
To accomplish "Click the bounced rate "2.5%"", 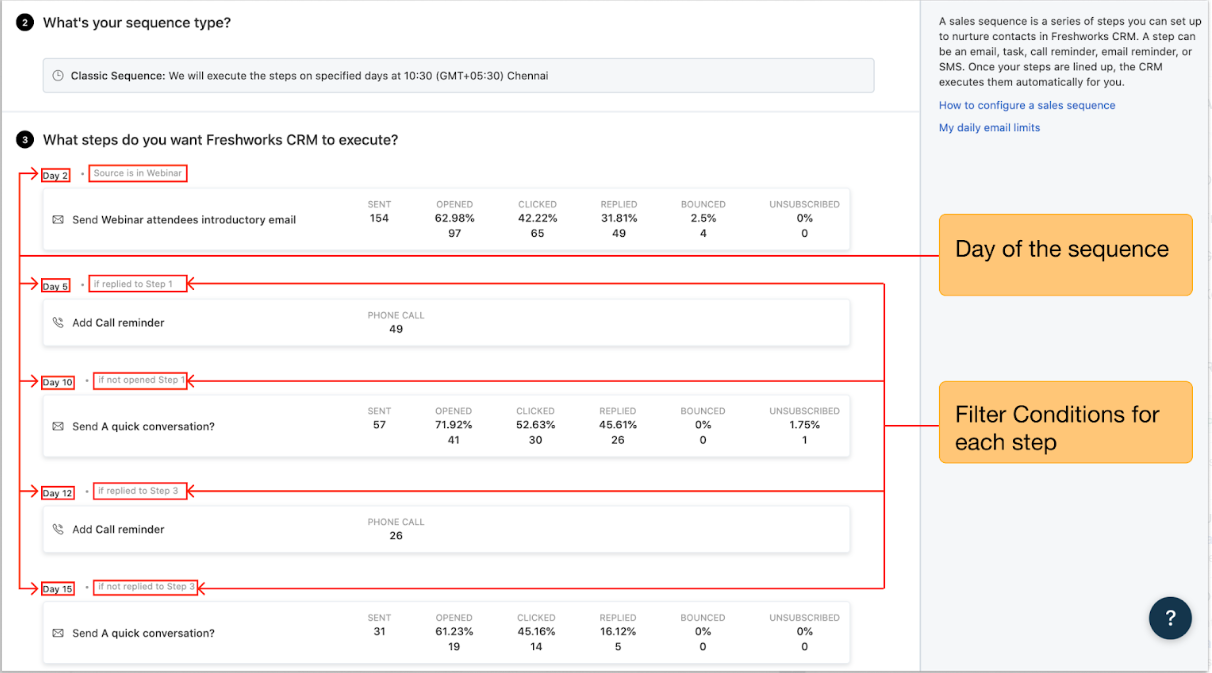I will click(703, 218).
